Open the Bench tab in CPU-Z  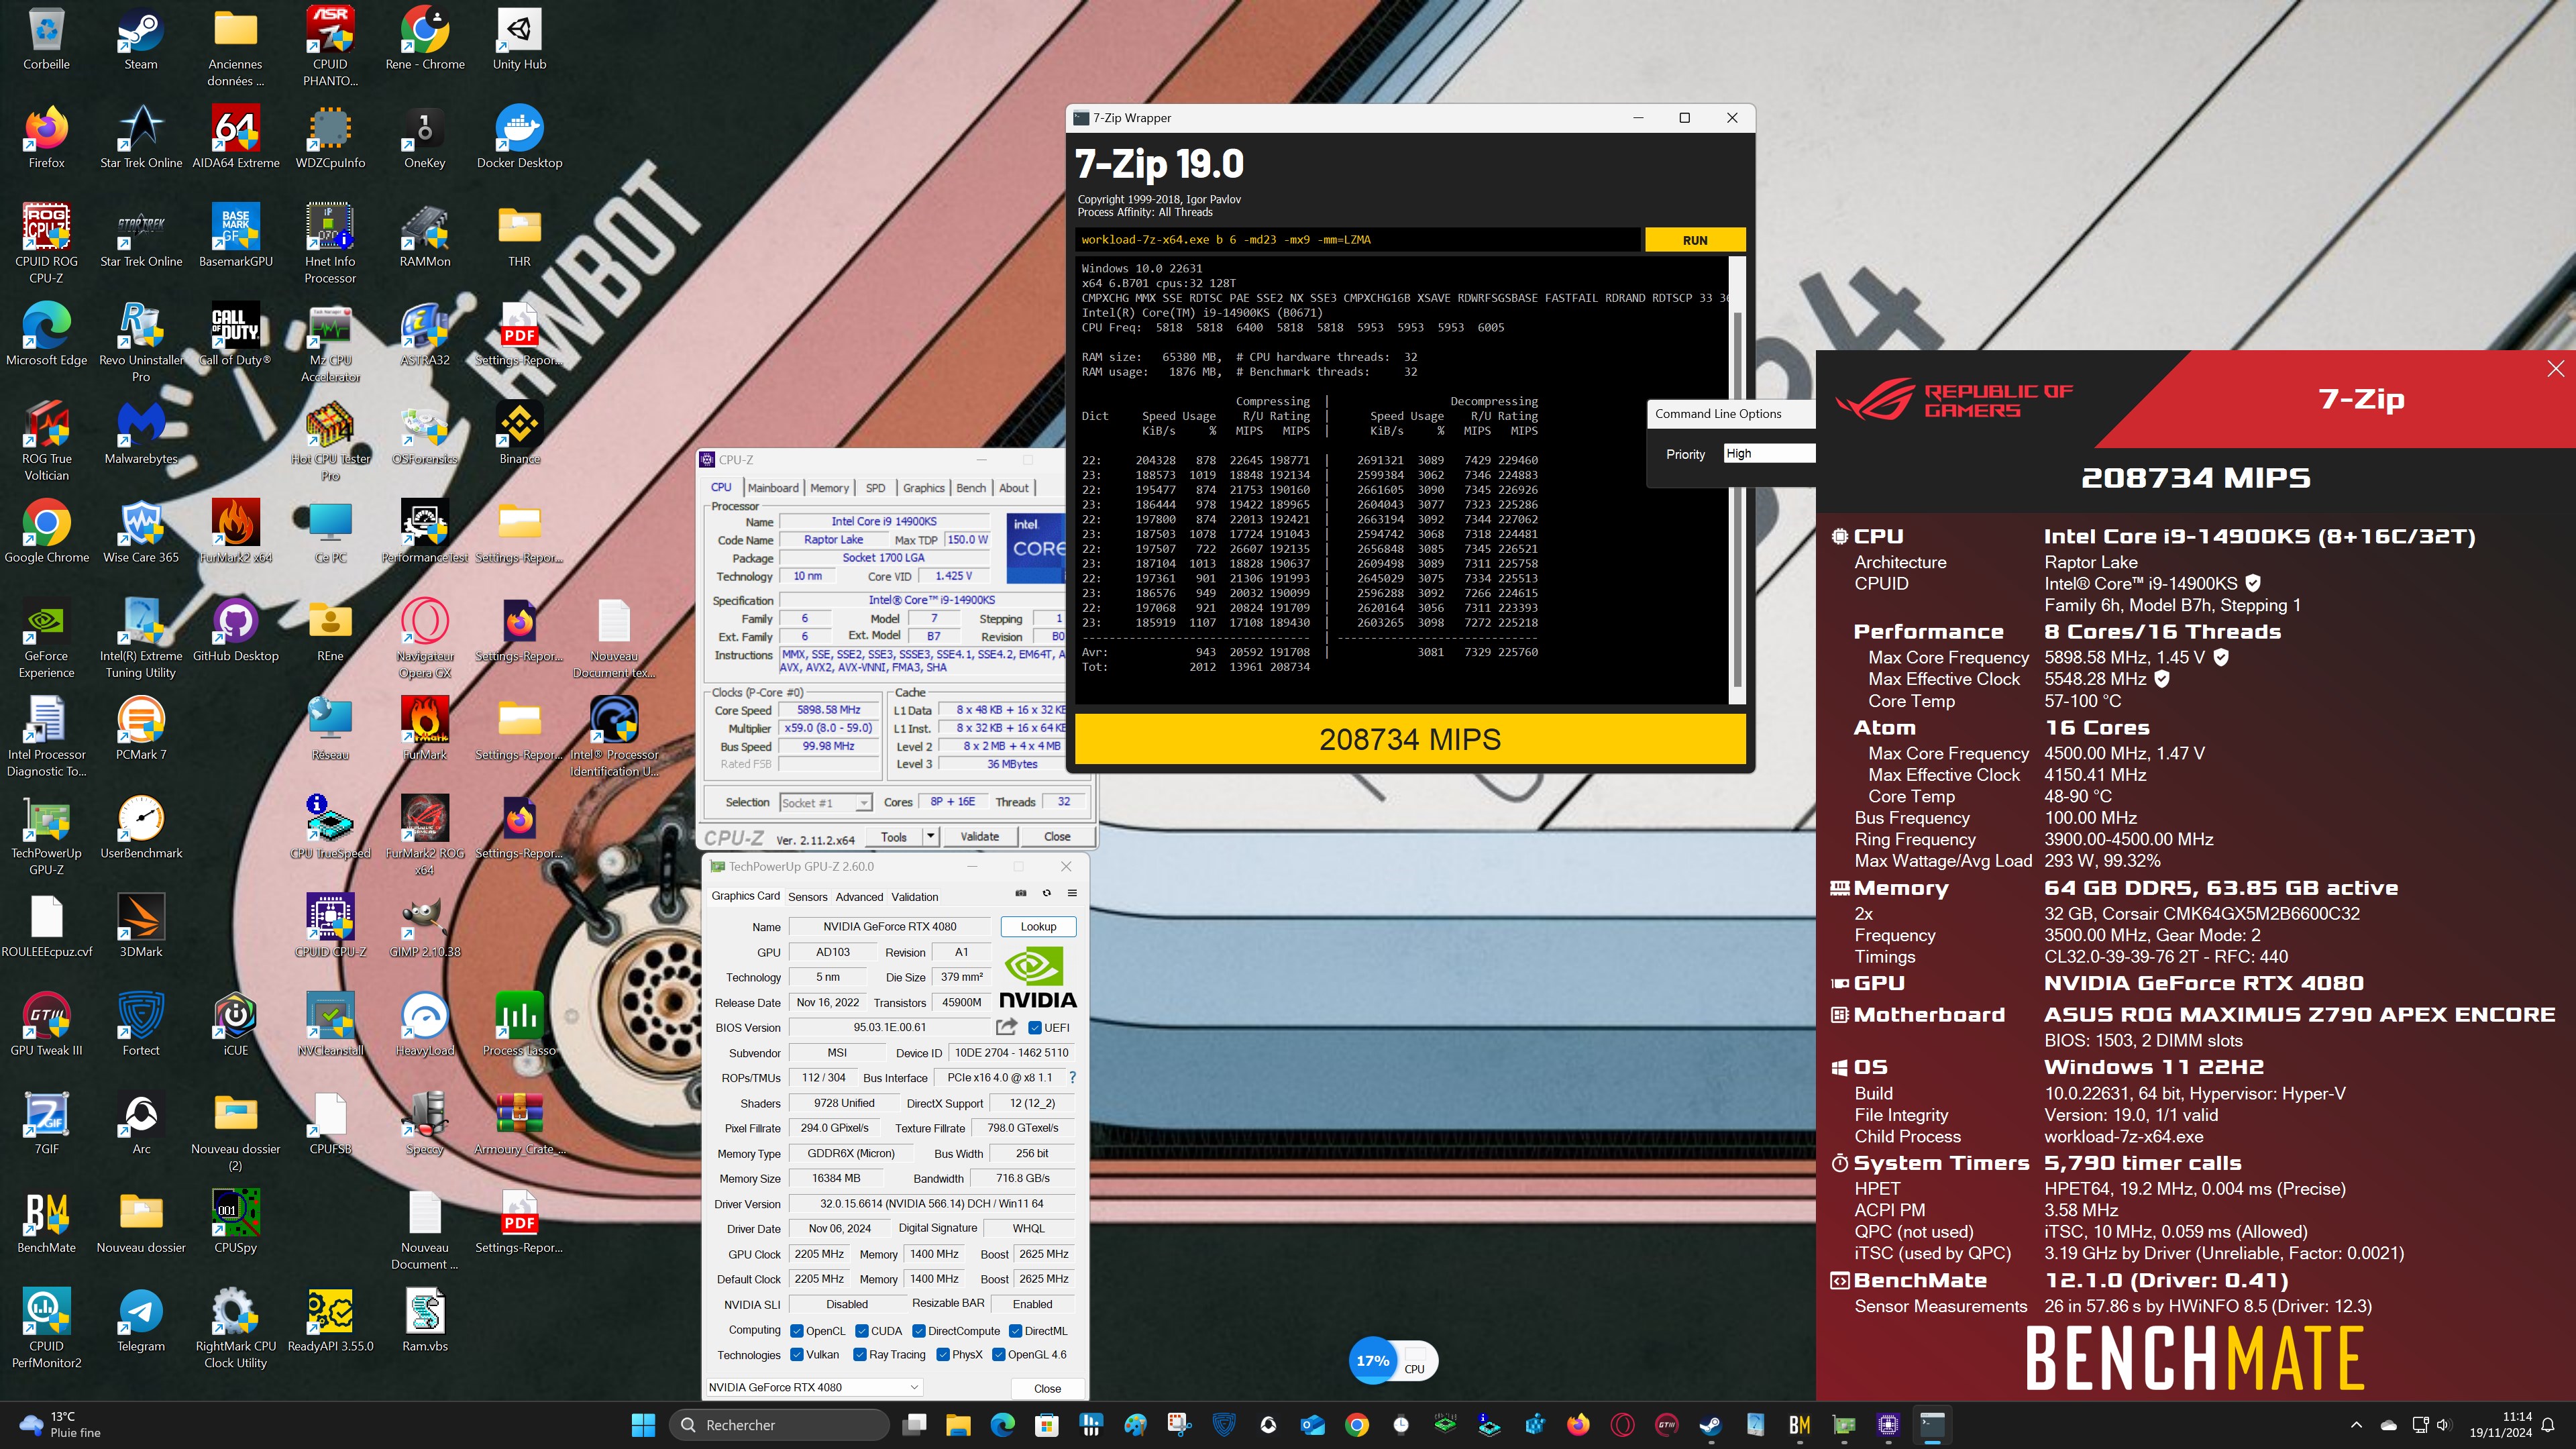pyautogui.click(x=970, y=488)
